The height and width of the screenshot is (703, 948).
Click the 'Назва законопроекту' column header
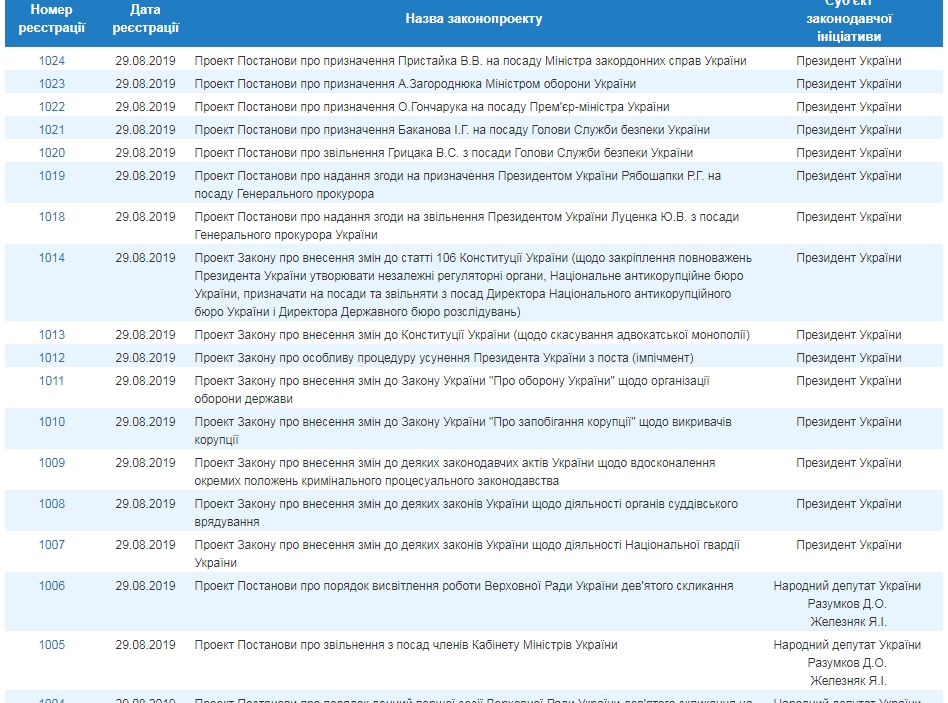click(x=474, y=19)
